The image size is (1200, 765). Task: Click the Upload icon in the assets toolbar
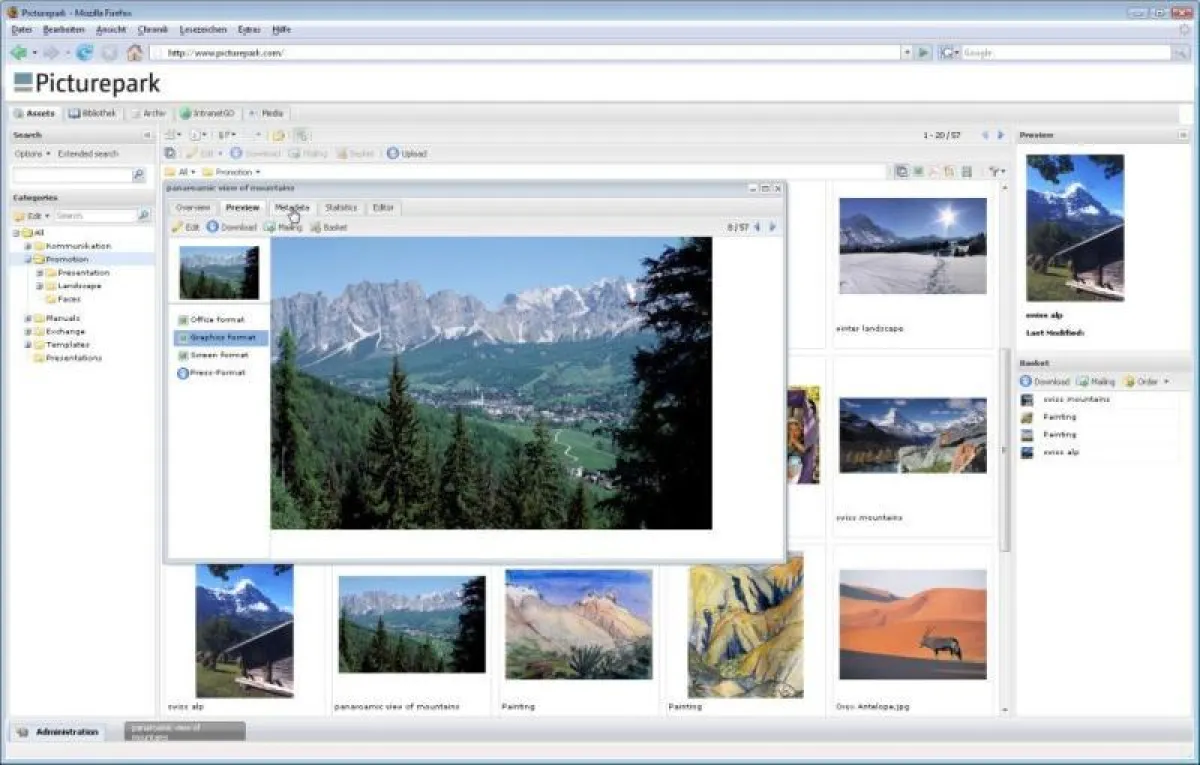(x=391, y=153)
